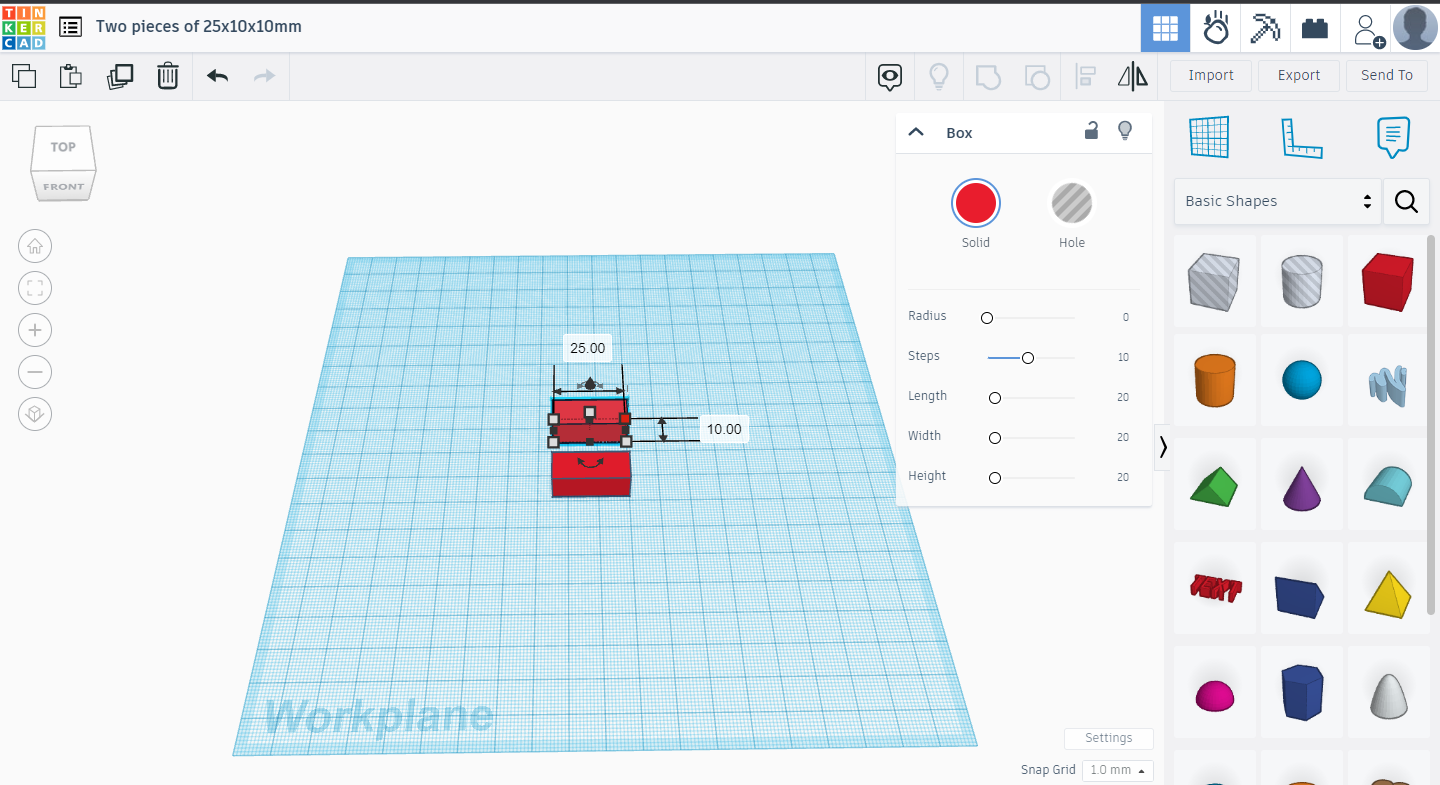Open the Sim Lab tab icon
The height and width of the screenshot is (785, 1440).
click(1216, 28)
